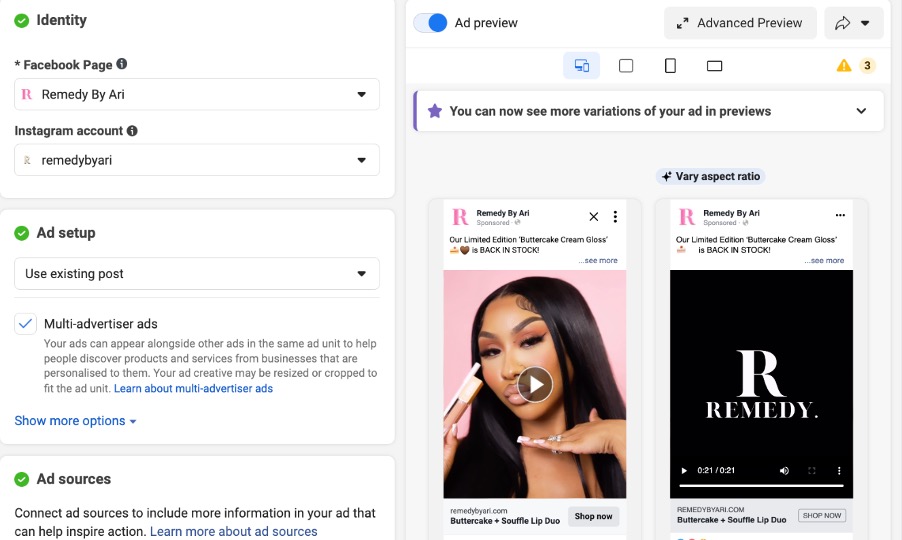Open Learn about multi-advertiser ads link

tap(193, 388)
